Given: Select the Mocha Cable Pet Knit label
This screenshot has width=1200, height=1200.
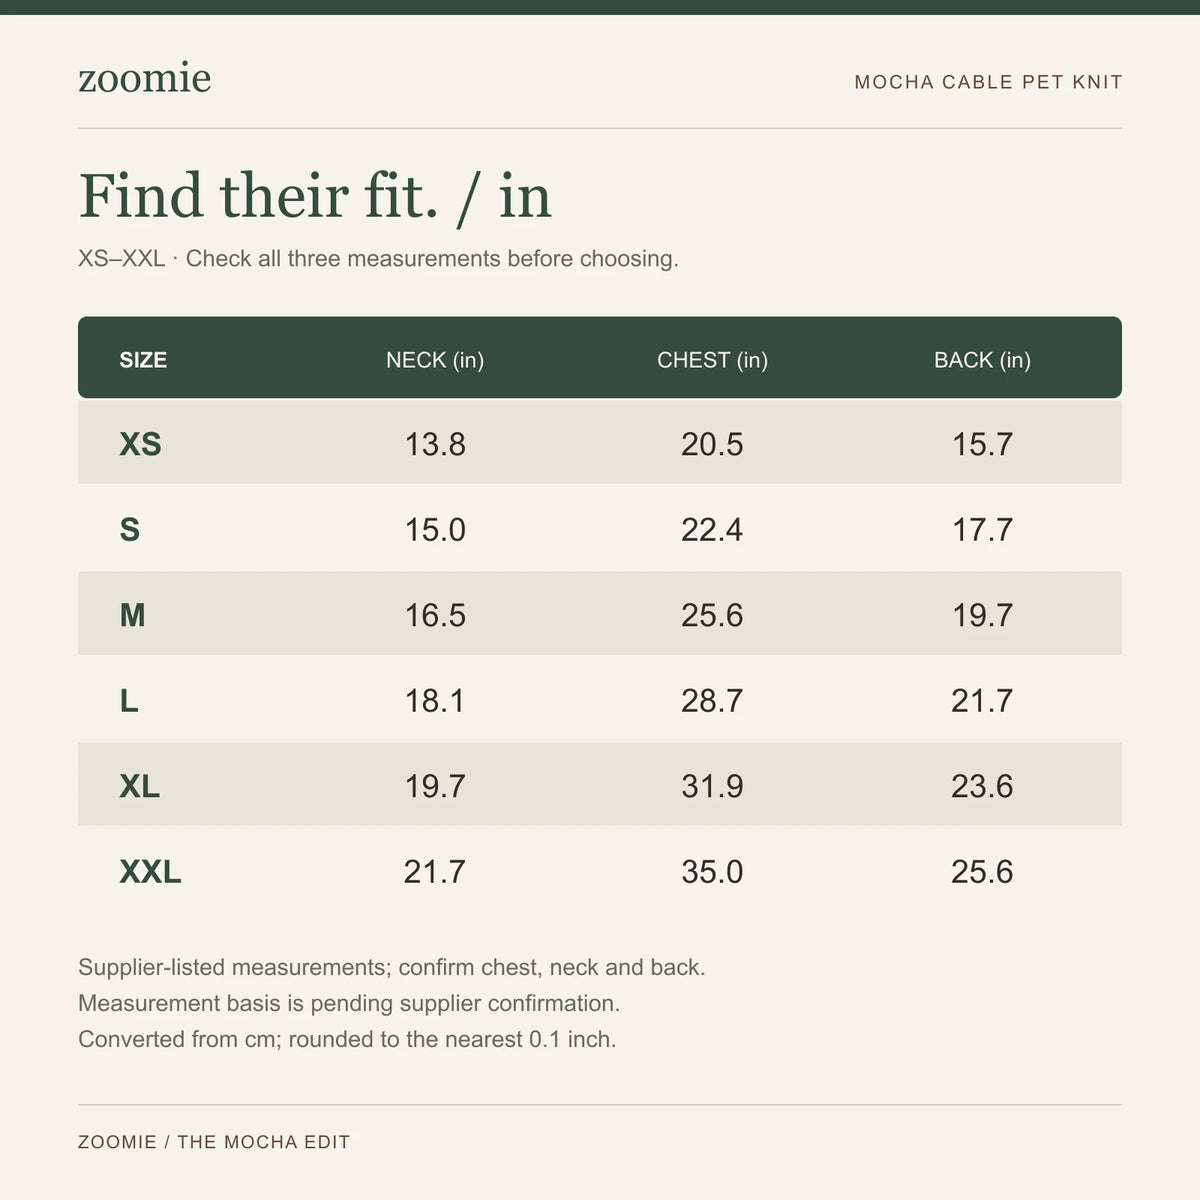Looking at the screenshot, I should (988, 82).
